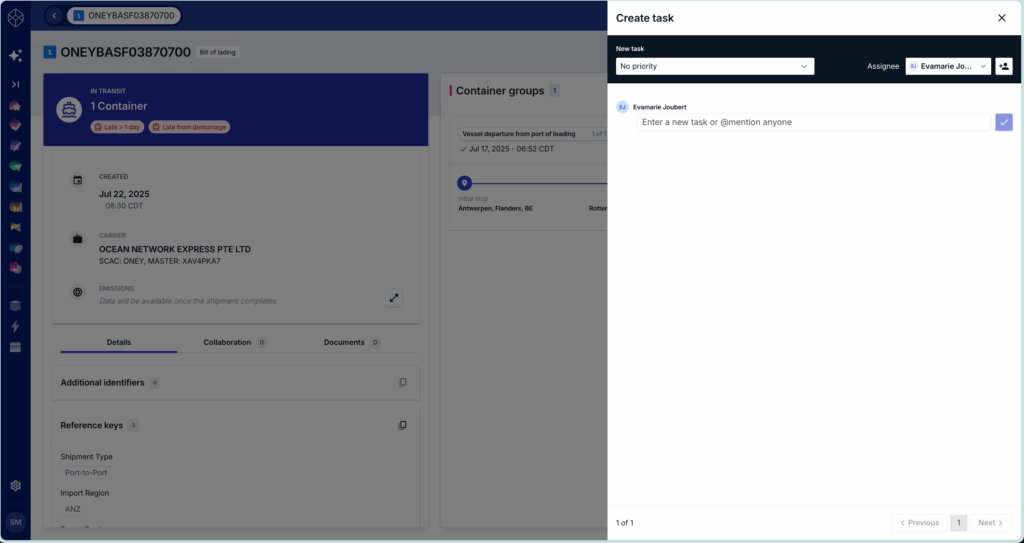Submit the task with the checkmark button

pos(1004,122)
